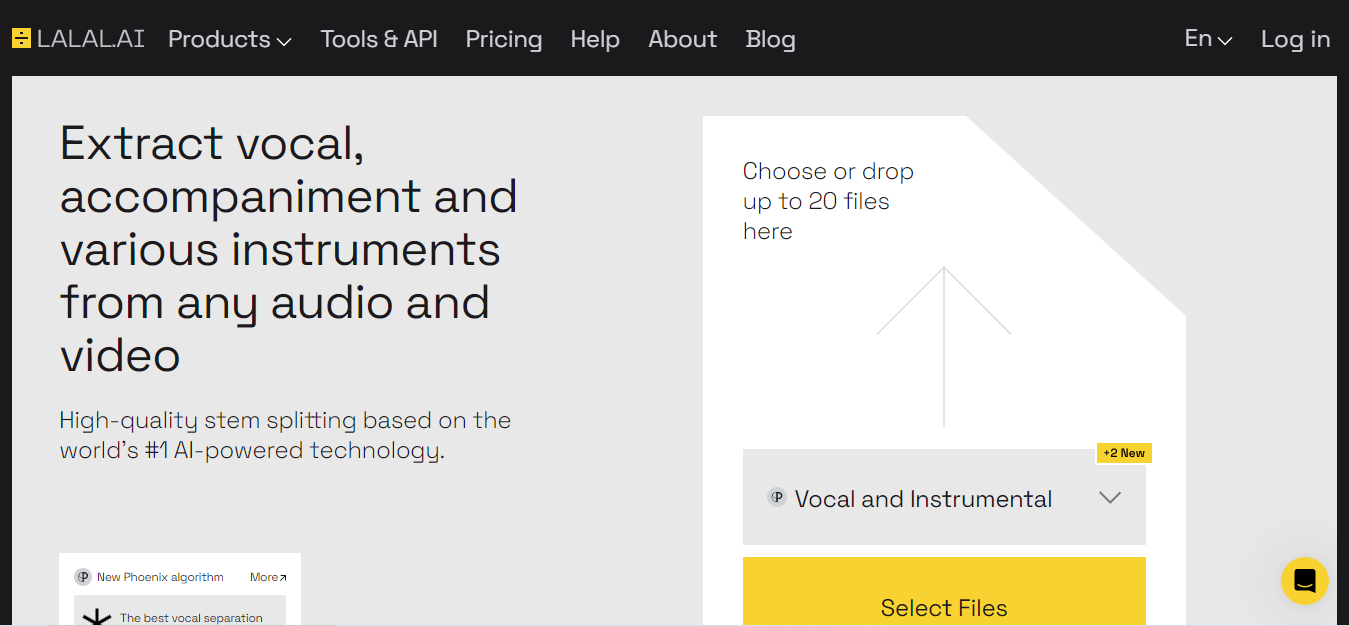The width and height of the screenshot is (1349, 626).
Task: Click the LALAL.AI logo
Action: click(x=78, y=39)
